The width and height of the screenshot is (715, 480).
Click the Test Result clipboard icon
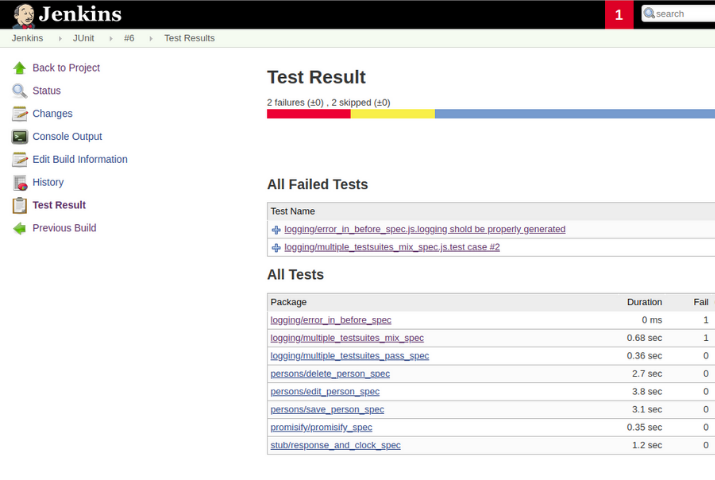point(19,205)
